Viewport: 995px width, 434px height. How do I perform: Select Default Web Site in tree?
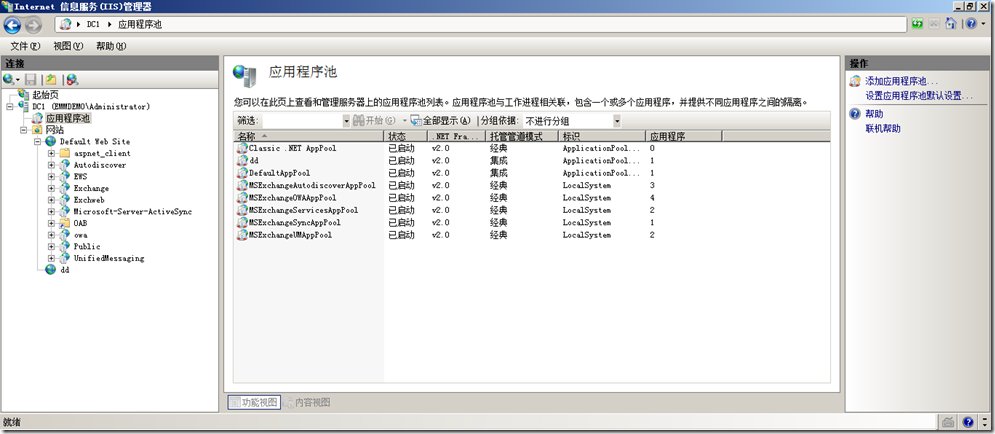95,141
